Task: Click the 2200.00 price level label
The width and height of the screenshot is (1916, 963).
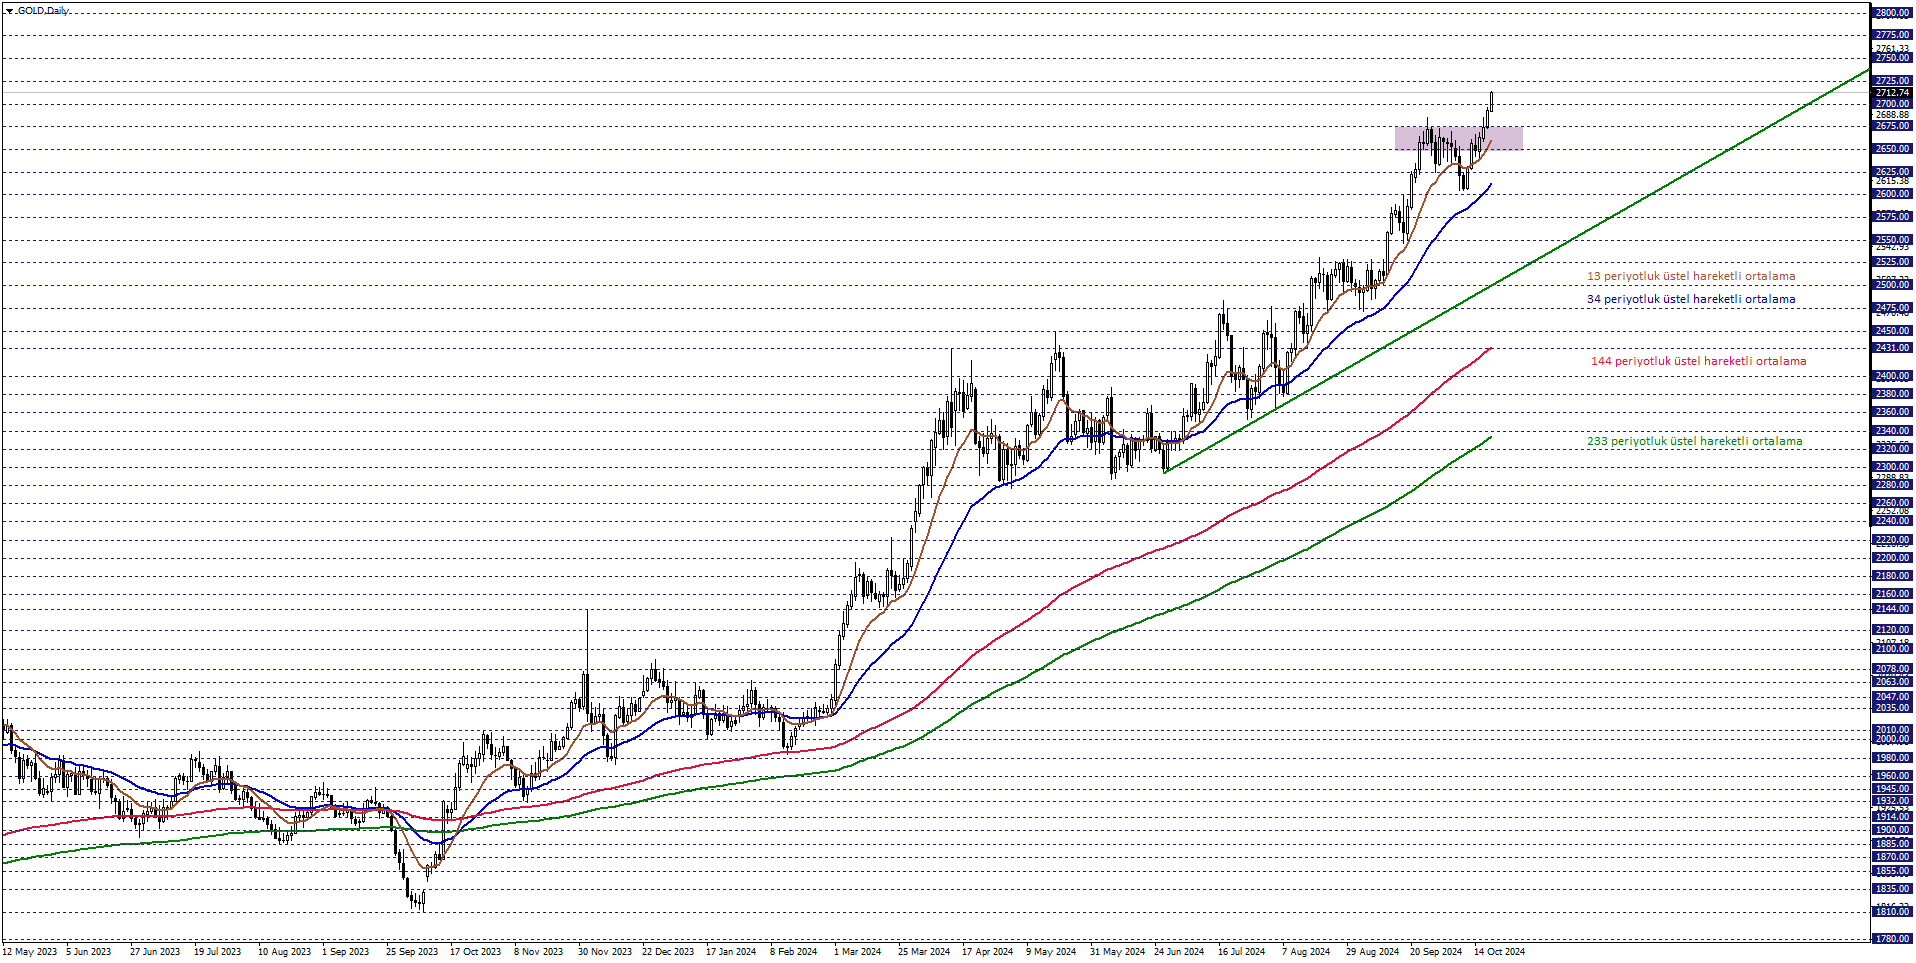Action: tap(1892, 558)
